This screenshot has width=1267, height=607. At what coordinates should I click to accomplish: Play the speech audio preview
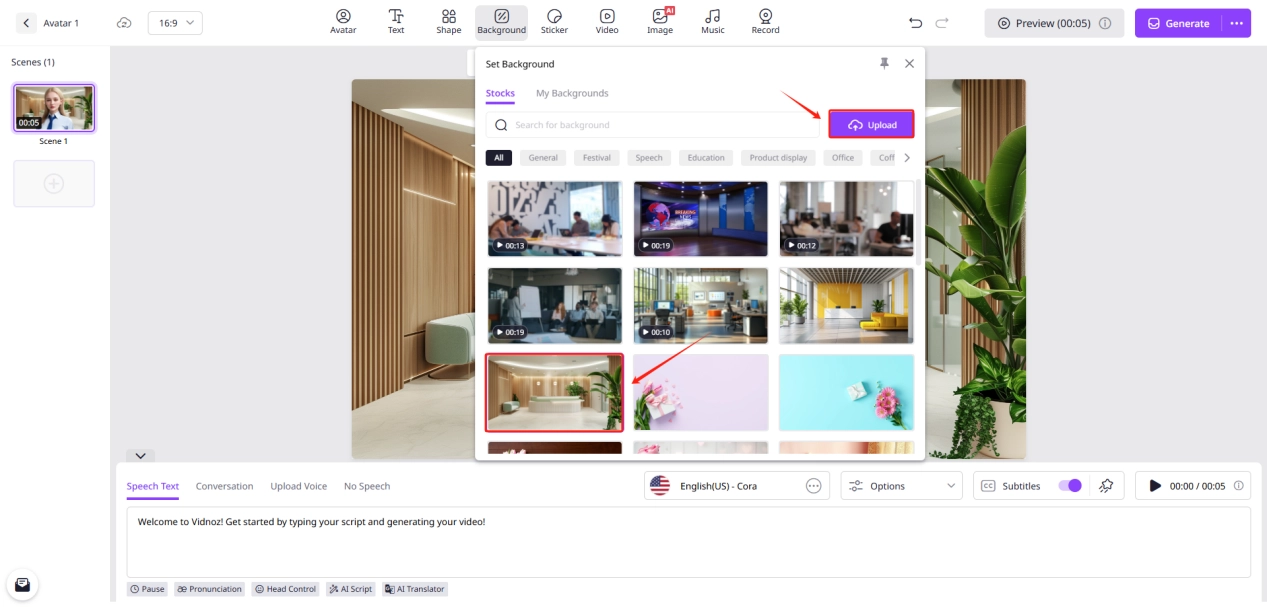click(1155, 486)
